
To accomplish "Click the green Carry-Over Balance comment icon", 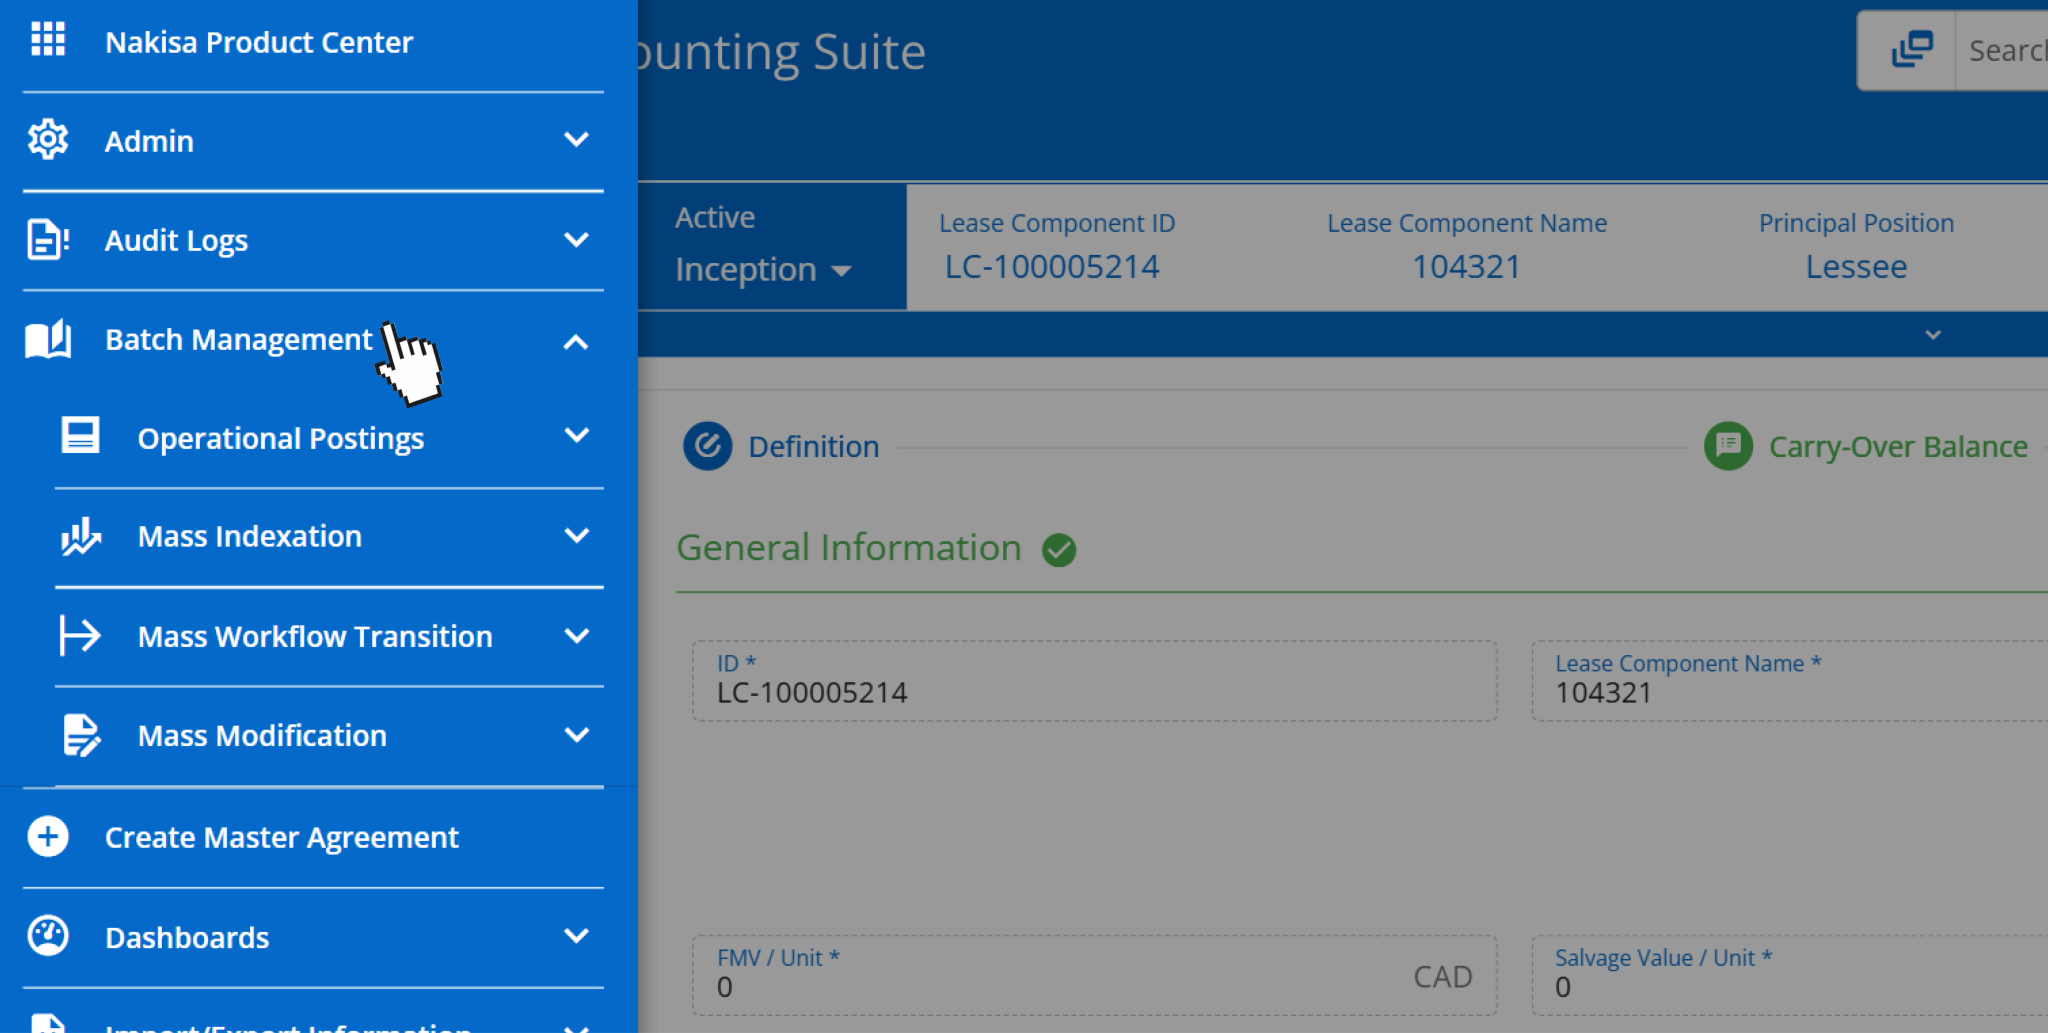I will click(1728, 446).
